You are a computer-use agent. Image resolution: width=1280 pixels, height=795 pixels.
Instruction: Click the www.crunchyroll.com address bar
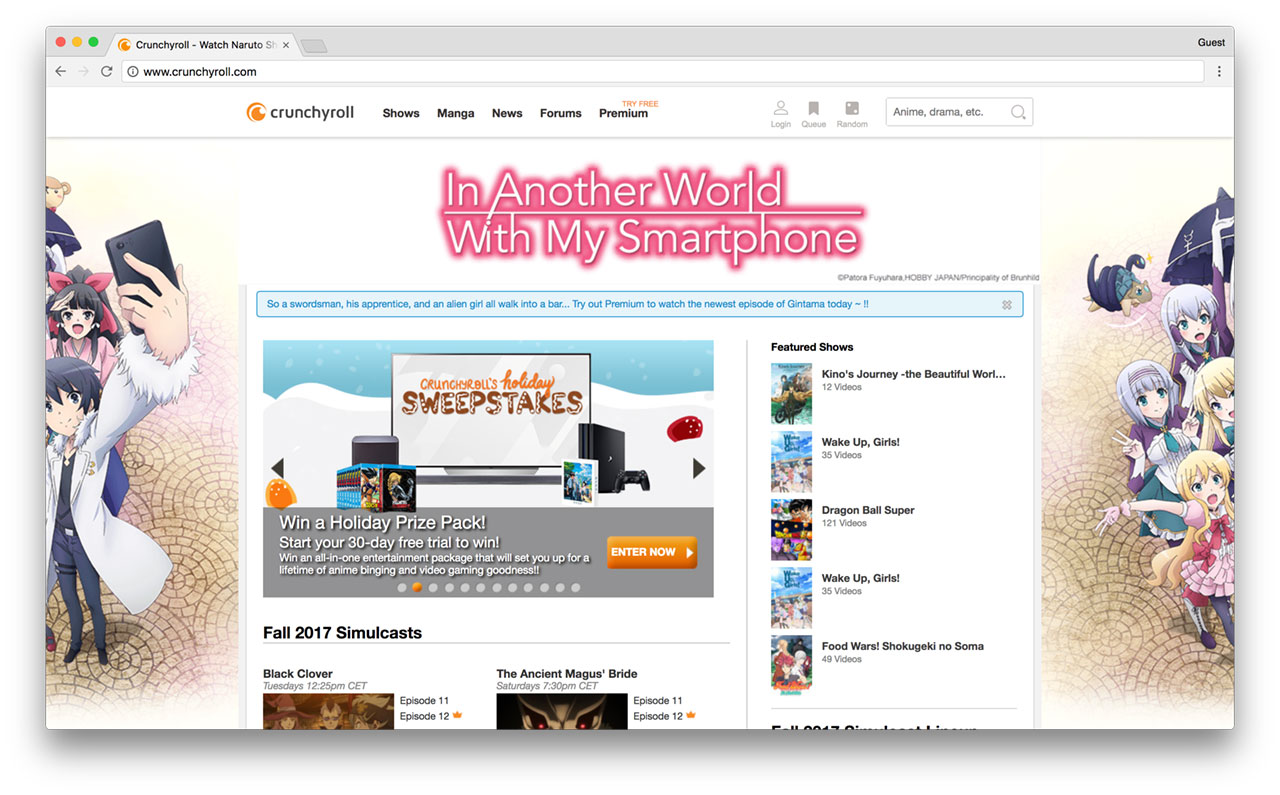(664, 72)
